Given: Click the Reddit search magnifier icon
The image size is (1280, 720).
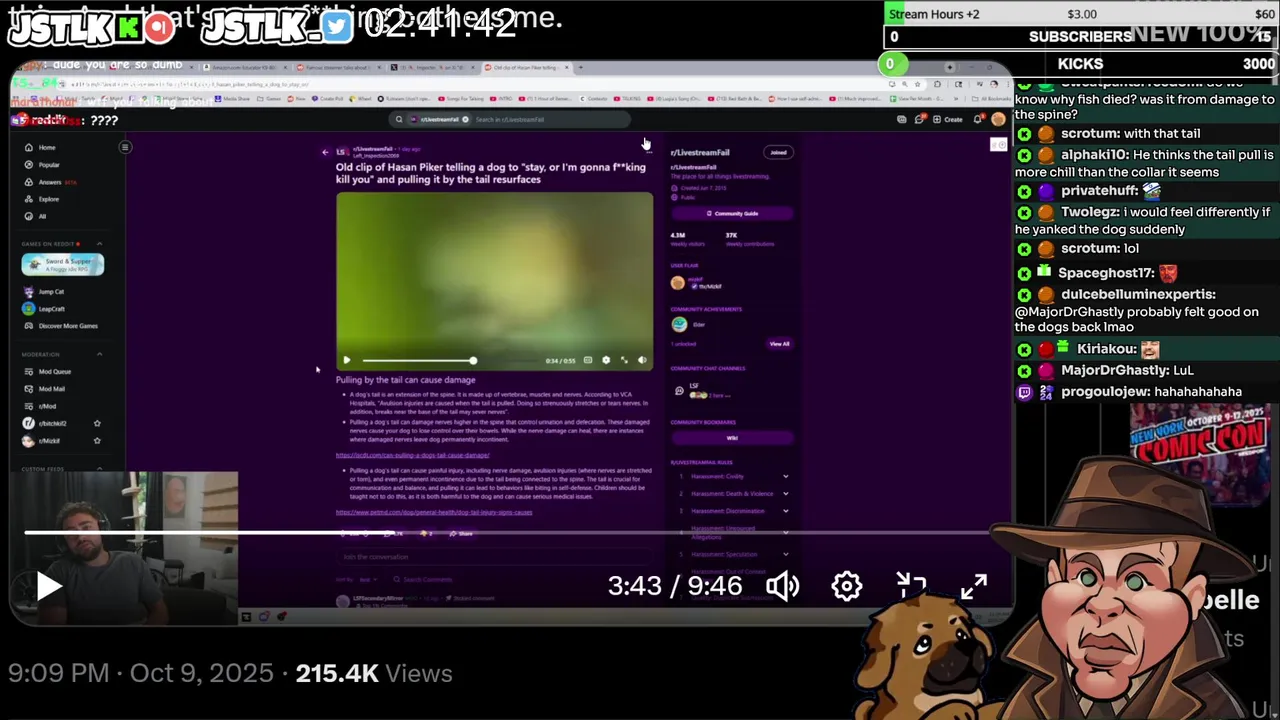Looking at the screenshot, I should 399,119.
